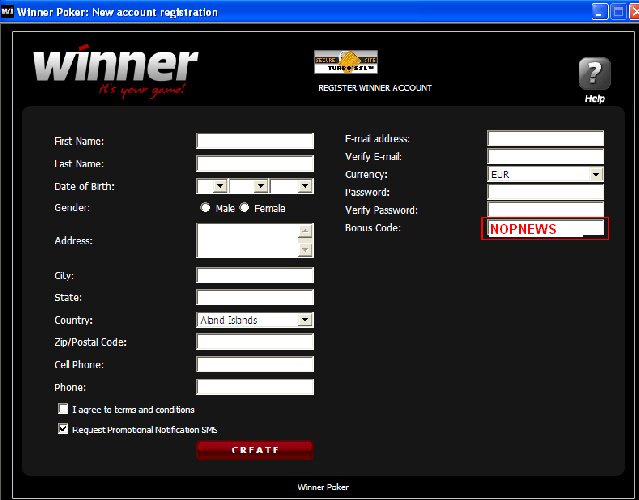Image resolution: width=639 pixels, height=500 pixels.
Task: Click the E-mail address input field
Action: tap(545, 138)
